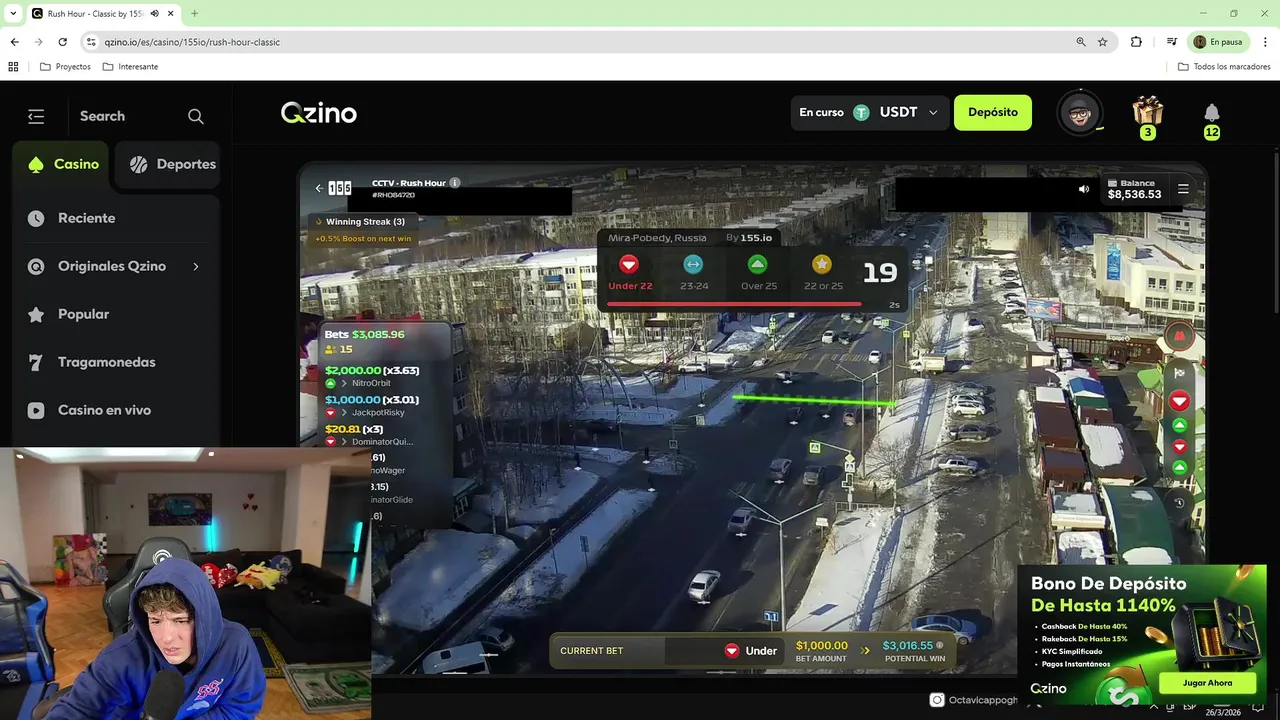Click the round countdown progress bar
Viewport: 1280px width, 720px height.
pyautogui.click(x=735, y=304)
